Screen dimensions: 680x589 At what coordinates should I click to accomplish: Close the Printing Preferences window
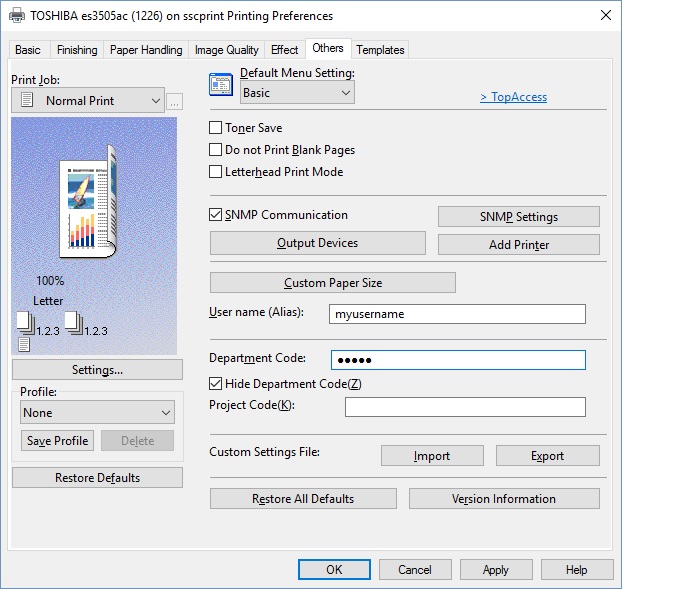606,15
